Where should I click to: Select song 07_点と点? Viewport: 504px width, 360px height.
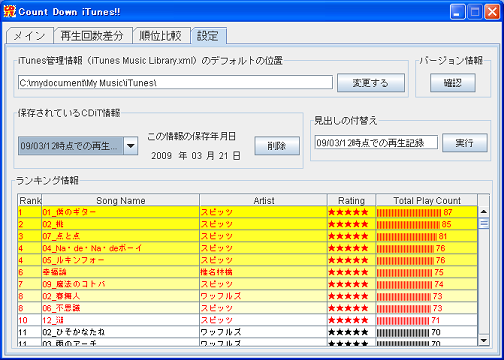point(247,236)
